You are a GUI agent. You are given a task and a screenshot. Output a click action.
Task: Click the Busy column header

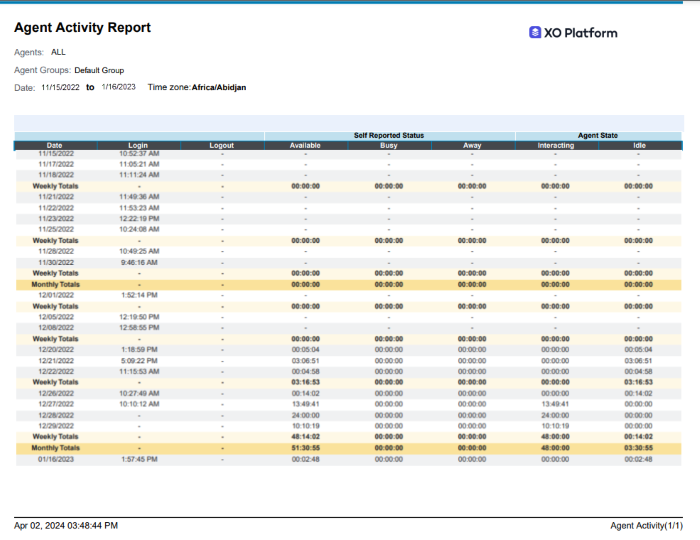388,146
